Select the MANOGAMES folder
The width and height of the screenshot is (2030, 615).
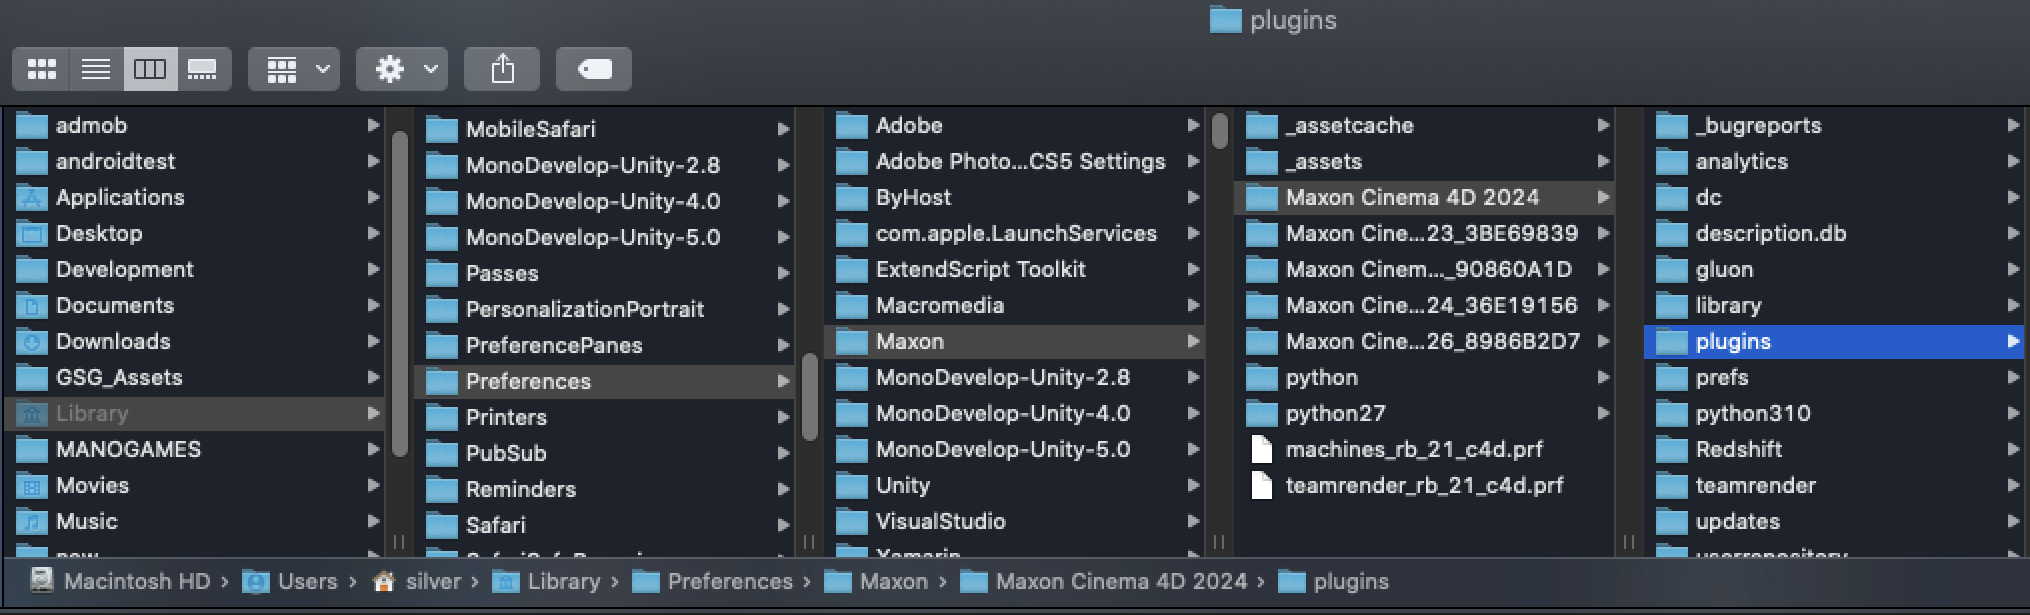(194, 450)
